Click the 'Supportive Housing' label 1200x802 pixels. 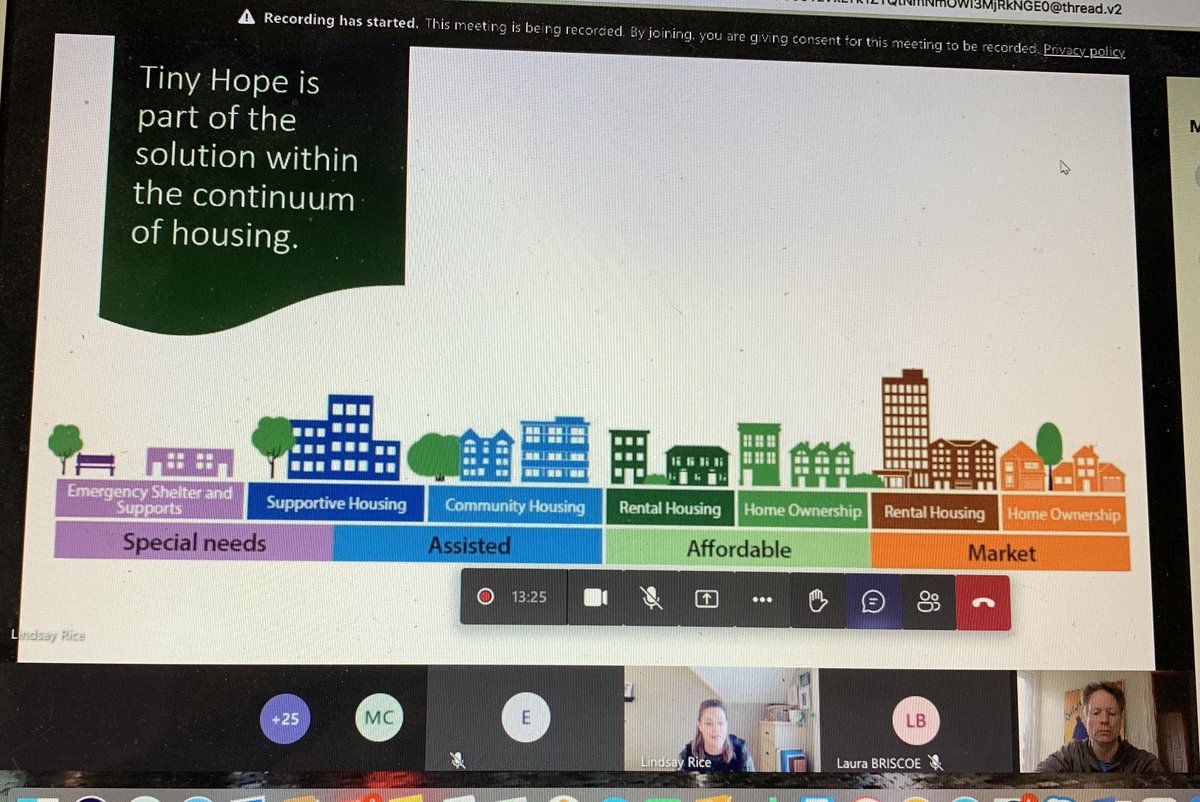(x=336, y=503)
